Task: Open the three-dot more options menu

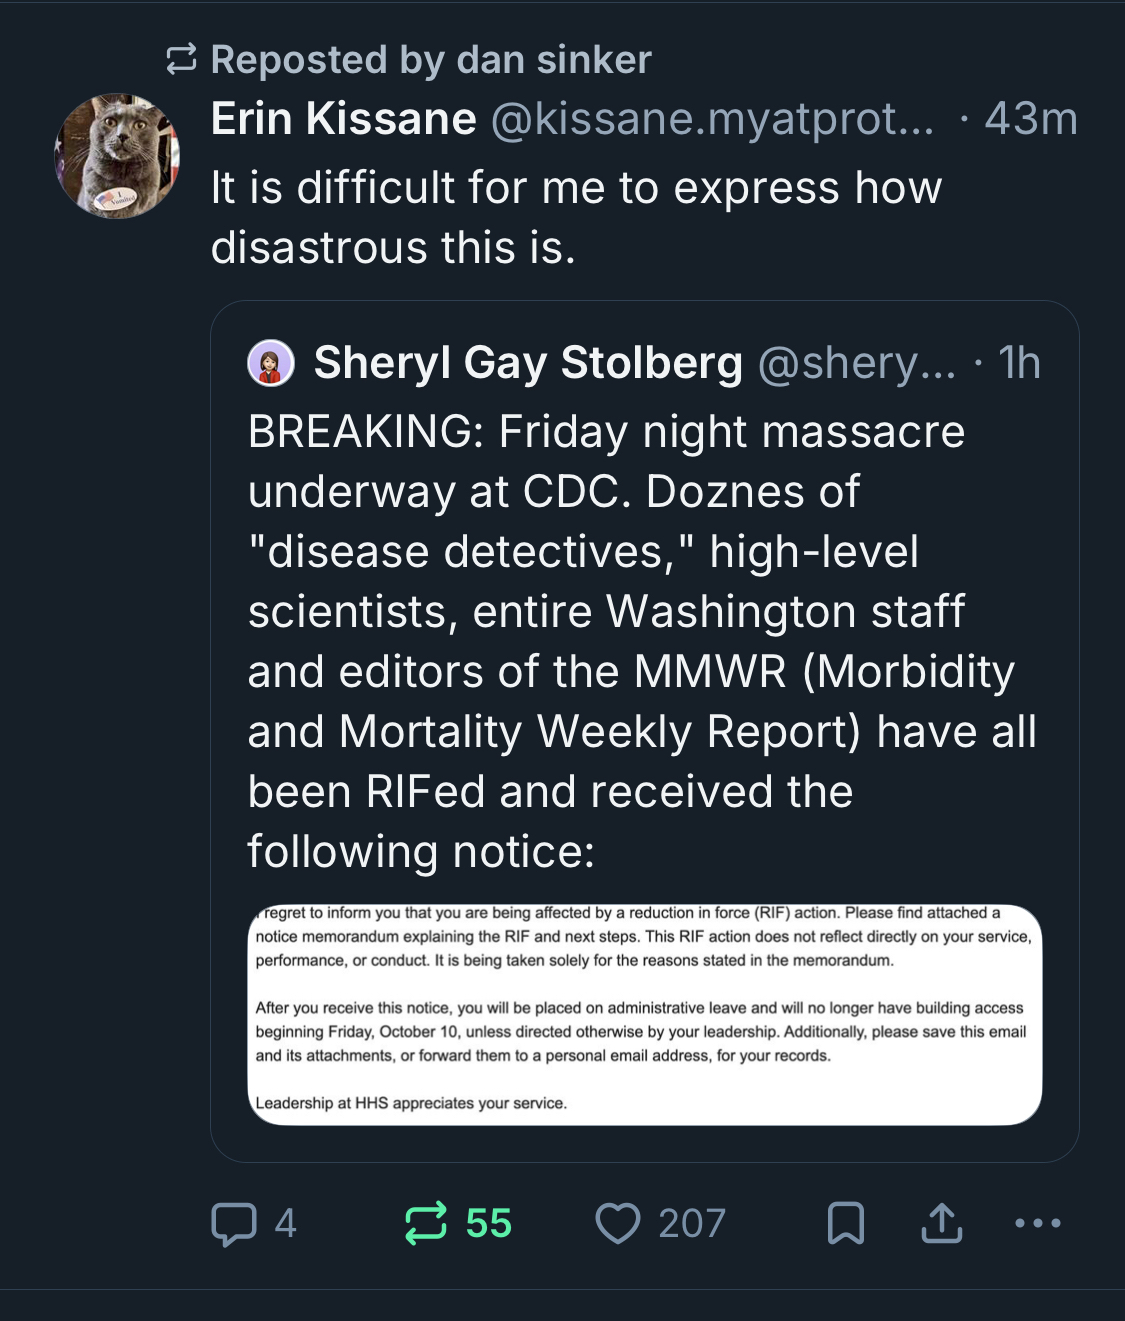Action: [1037, 1223]
